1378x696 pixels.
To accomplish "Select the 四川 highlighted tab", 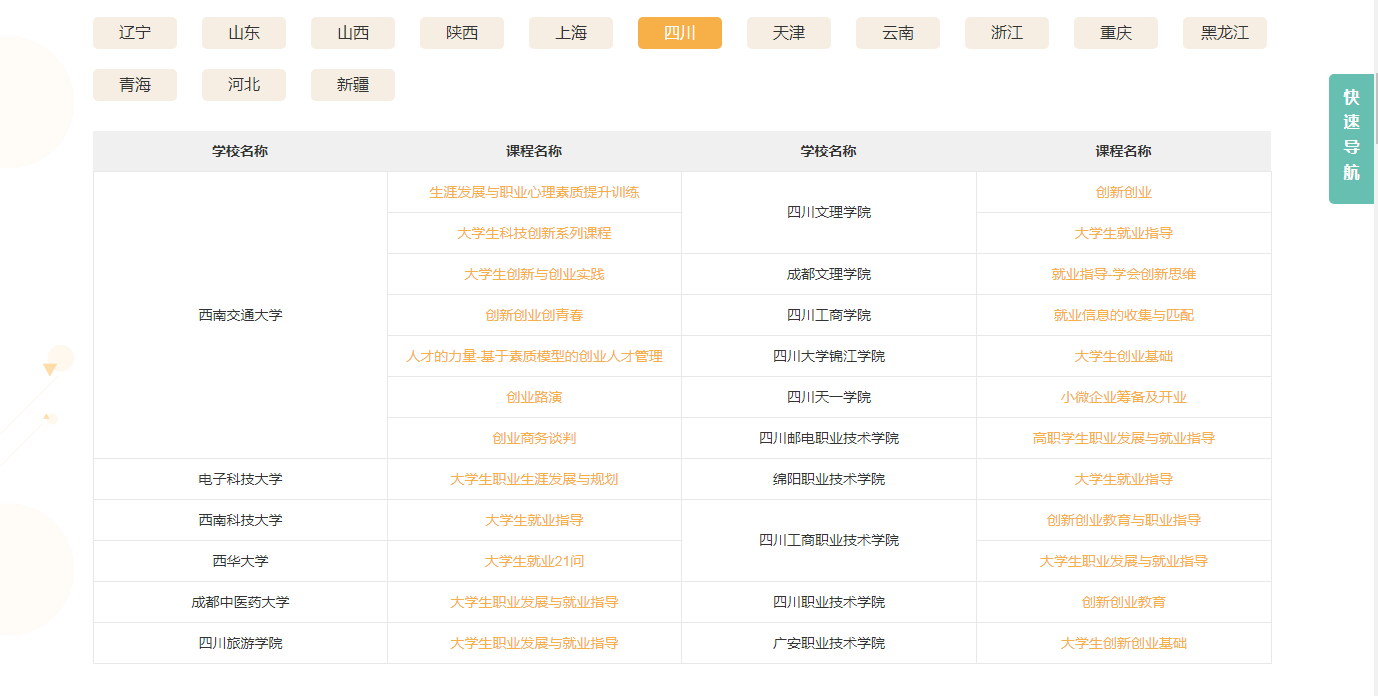I will click(x=680, y=33).
